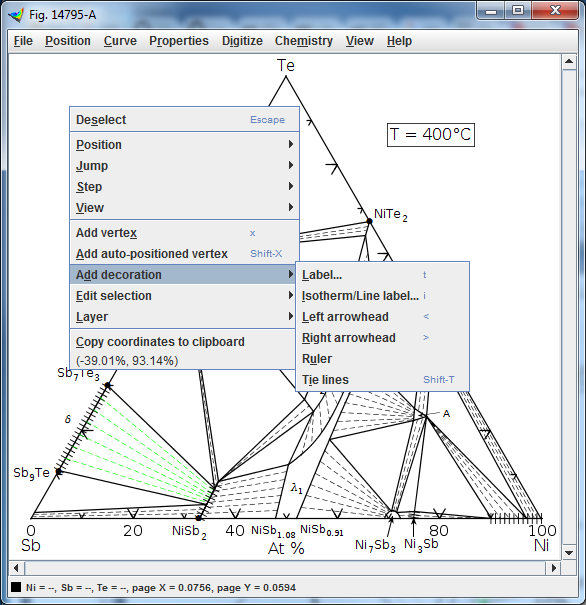This screenshot has width=586, height=605.
Task: Choose Label... from decoration submenu
Action: [x=382, y=275]
